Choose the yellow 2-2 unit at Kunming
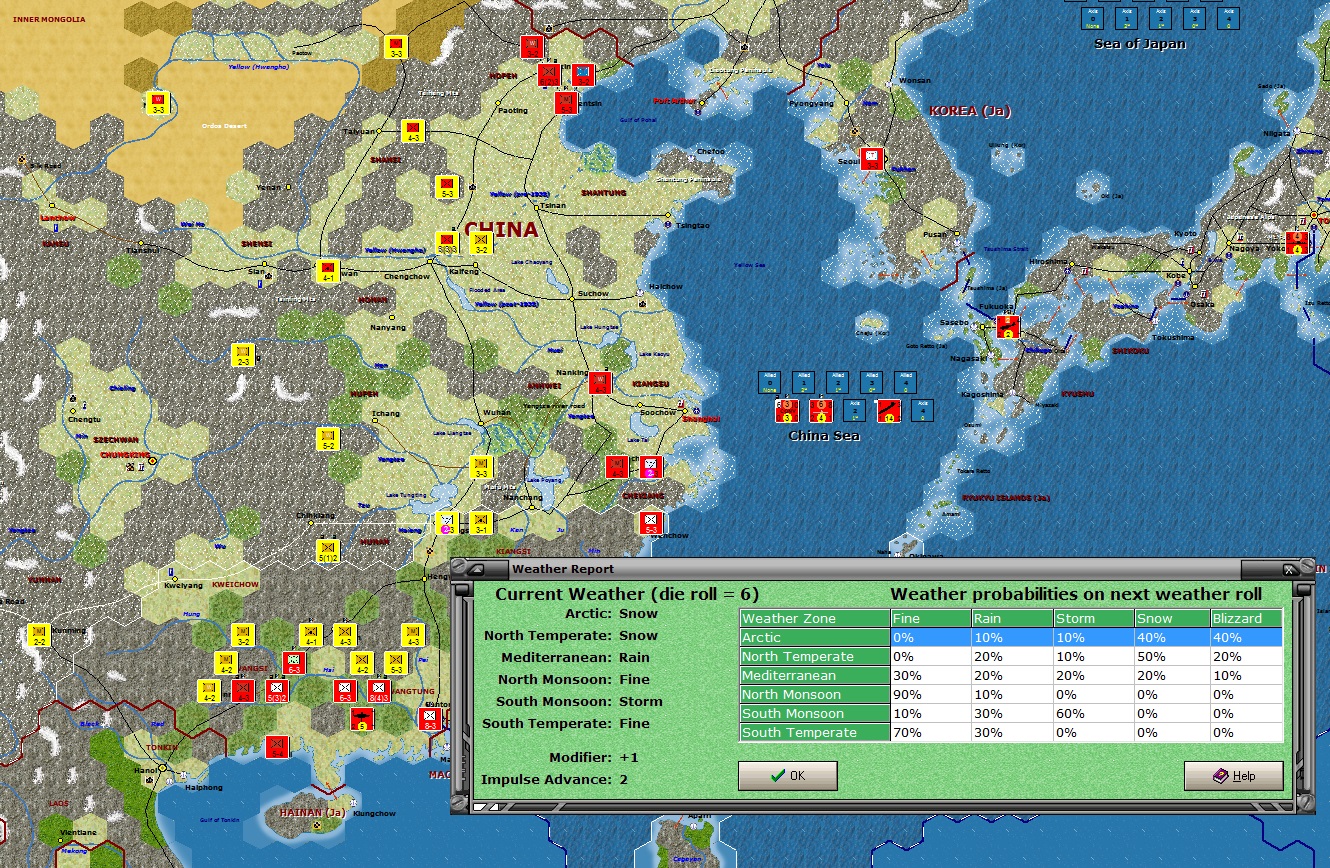This screenshot has width=1330, height=868. point(40,635)
